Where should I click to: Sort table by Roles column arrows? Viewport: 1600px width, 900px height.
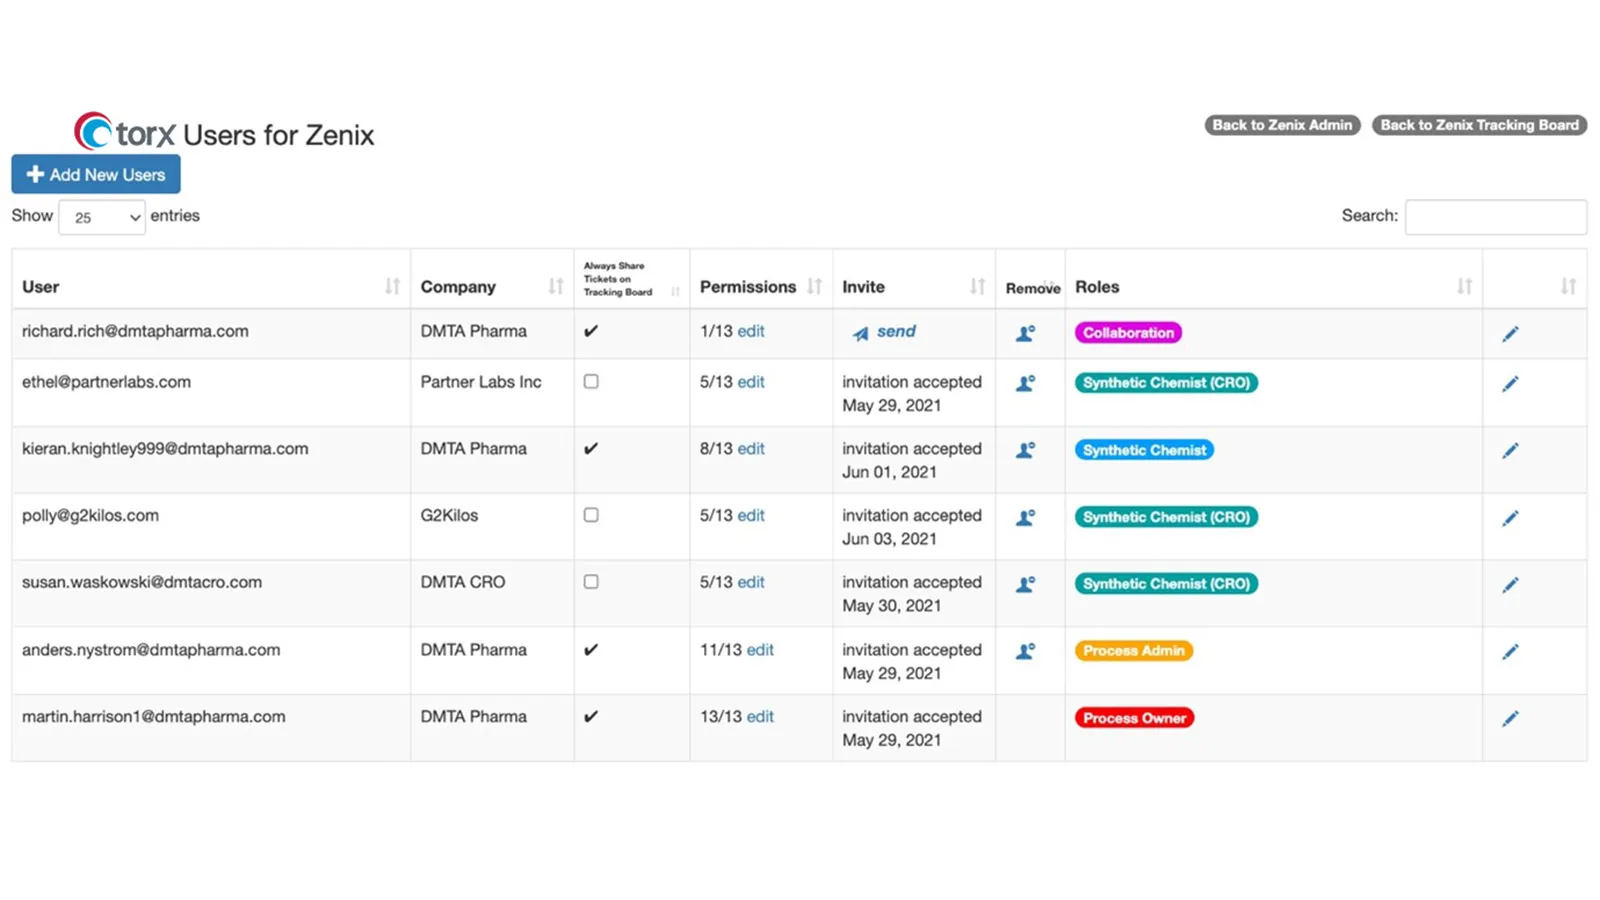coord(1464,287)
